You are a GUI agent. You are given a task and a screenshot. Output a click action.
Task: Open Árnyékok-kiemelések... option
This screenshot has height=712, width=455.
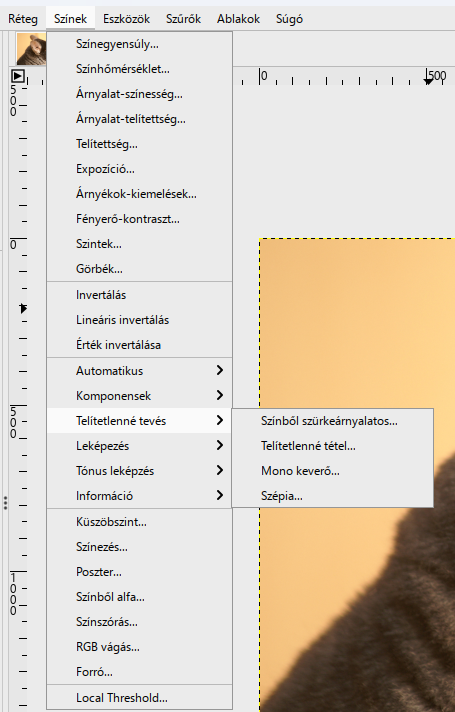[139, 194]
